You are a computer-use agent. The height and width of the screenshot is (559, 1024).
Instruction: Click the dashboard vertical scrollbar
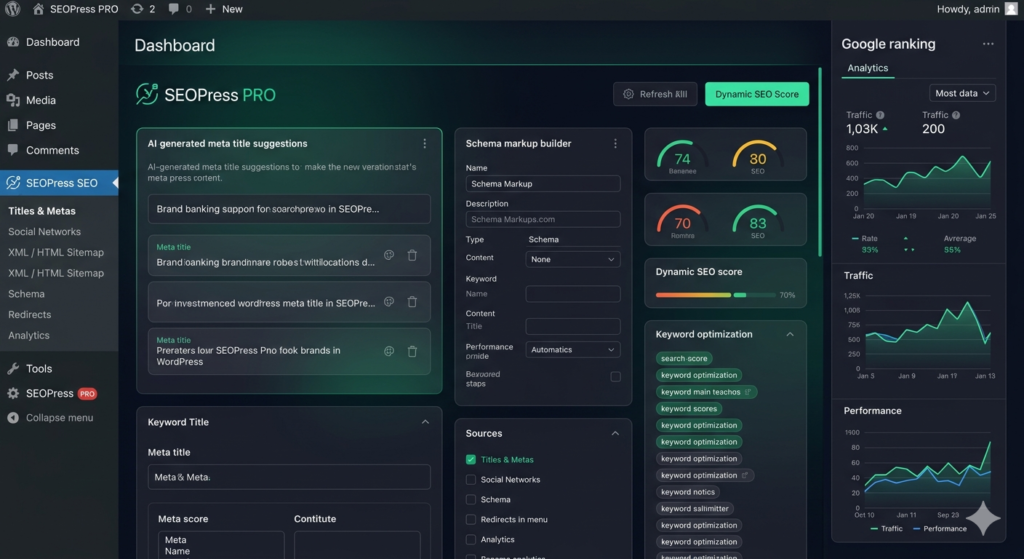[x=820, y=162]
